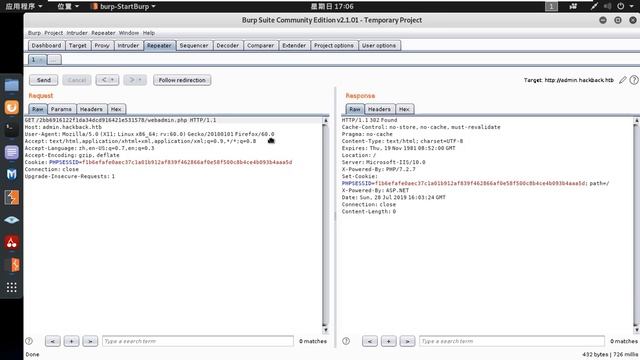Viewport: 640px width, 360px height.
Task: Open the orange knife dock icon
Action: click(x=11, y=265)
